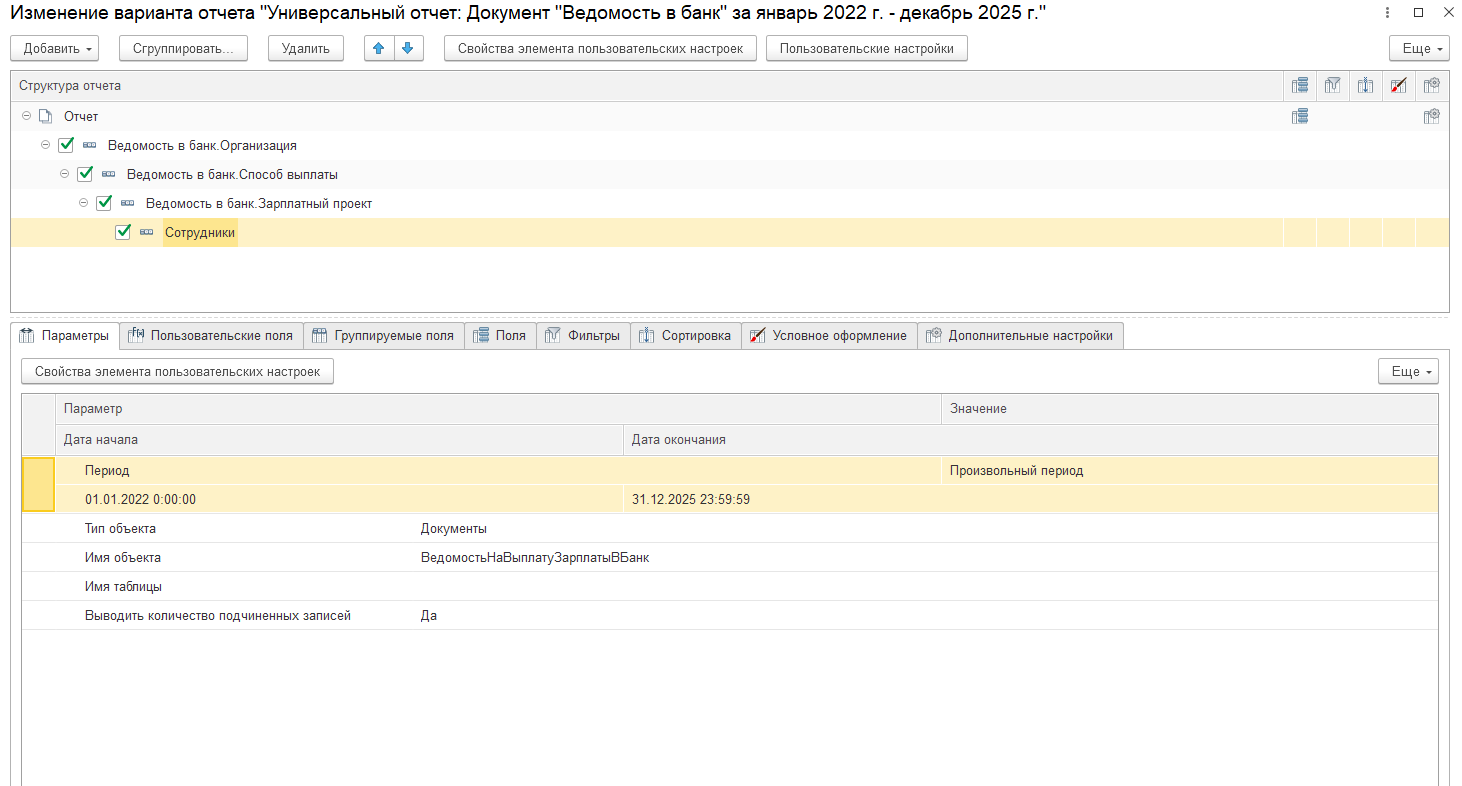Collapse the Отчет root tree node
Viewport: 1462px width, 786px height.
(x=26, y=116)
